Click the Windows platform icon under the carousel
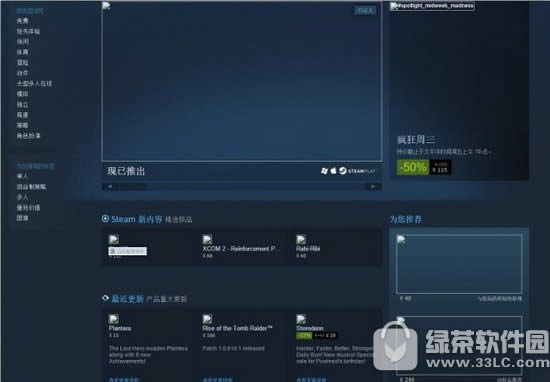The width and height of the screenshot is (550, 382). (324, 171)
